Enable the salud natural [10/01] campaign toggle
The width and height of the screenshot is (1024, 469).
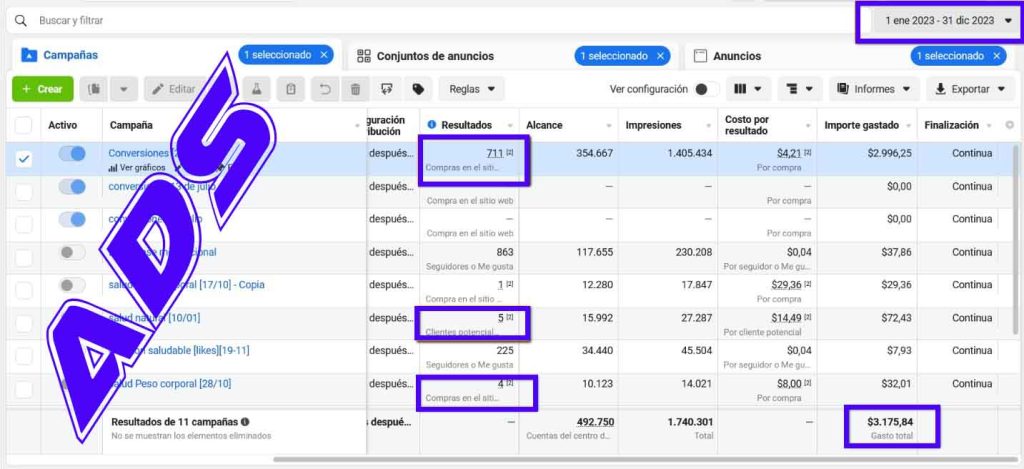coord(72,318)
